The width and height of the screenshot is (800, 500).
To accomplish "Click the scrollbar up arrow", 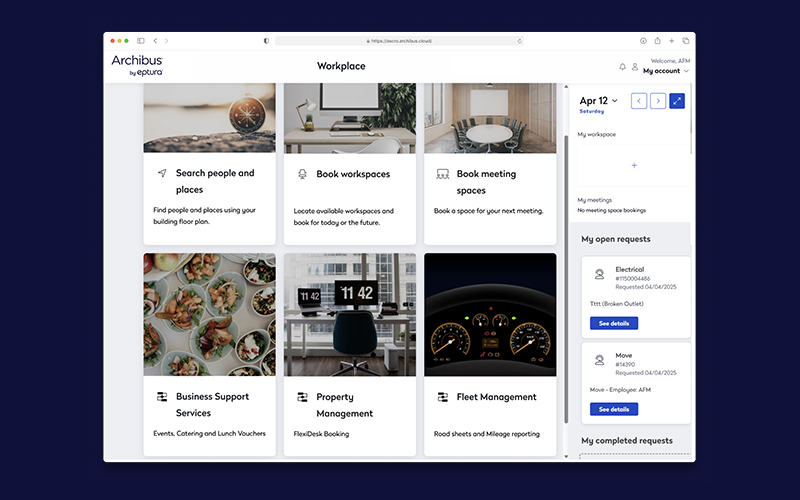I will point(566,87).
